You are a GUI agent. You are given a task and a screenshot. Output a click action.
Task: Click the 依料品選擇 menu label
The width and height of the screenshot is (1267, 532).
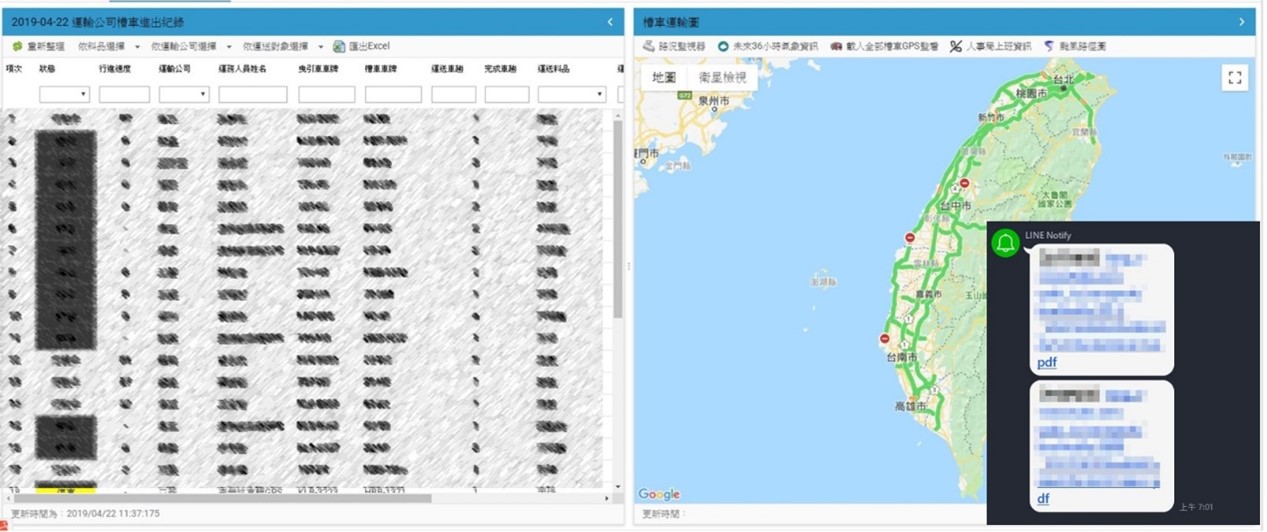coord(104,47)
